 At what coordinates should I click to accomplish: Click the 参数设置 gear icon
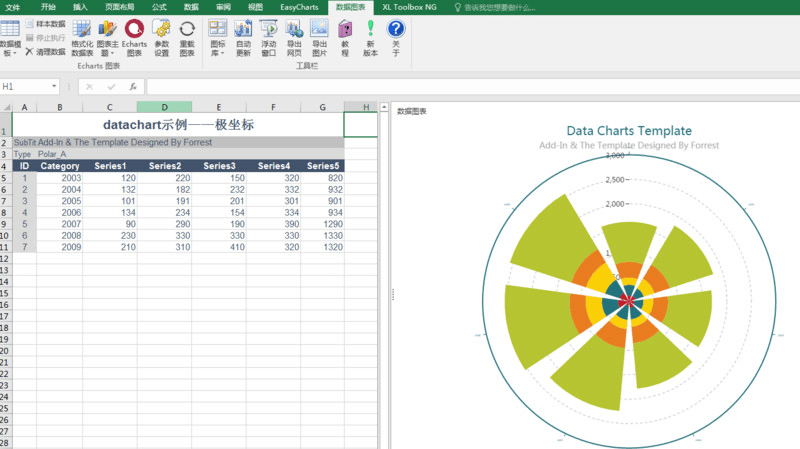[x=161, y=38]
